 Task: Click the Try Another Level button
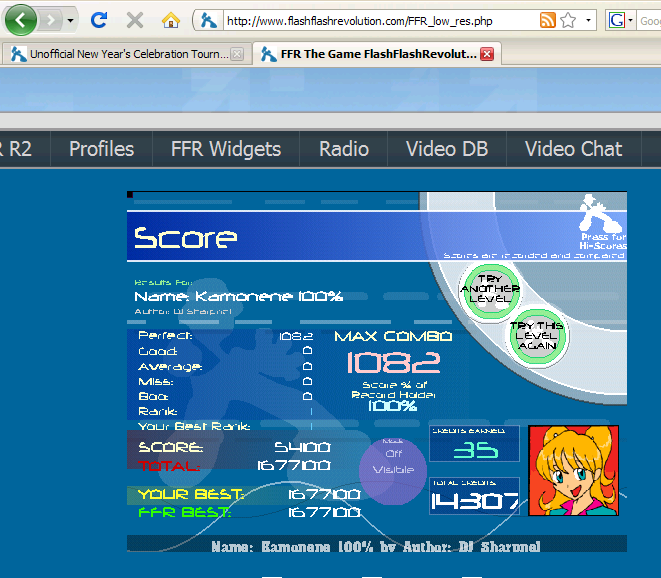click(490, 290)
